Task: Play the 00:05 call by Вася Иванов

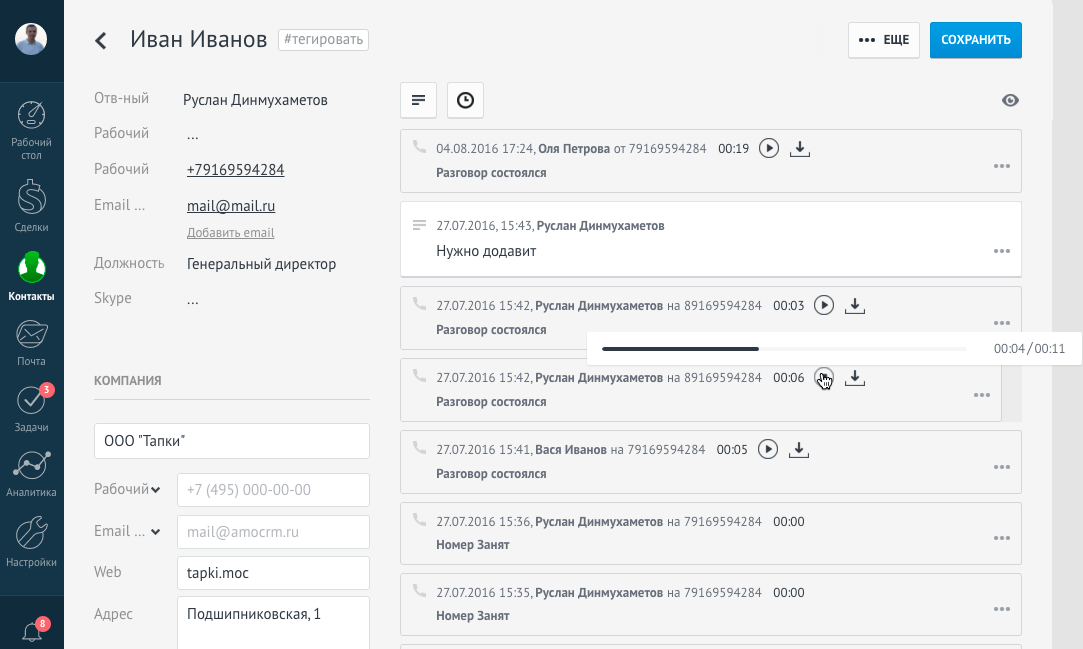Action: point(768,449)
